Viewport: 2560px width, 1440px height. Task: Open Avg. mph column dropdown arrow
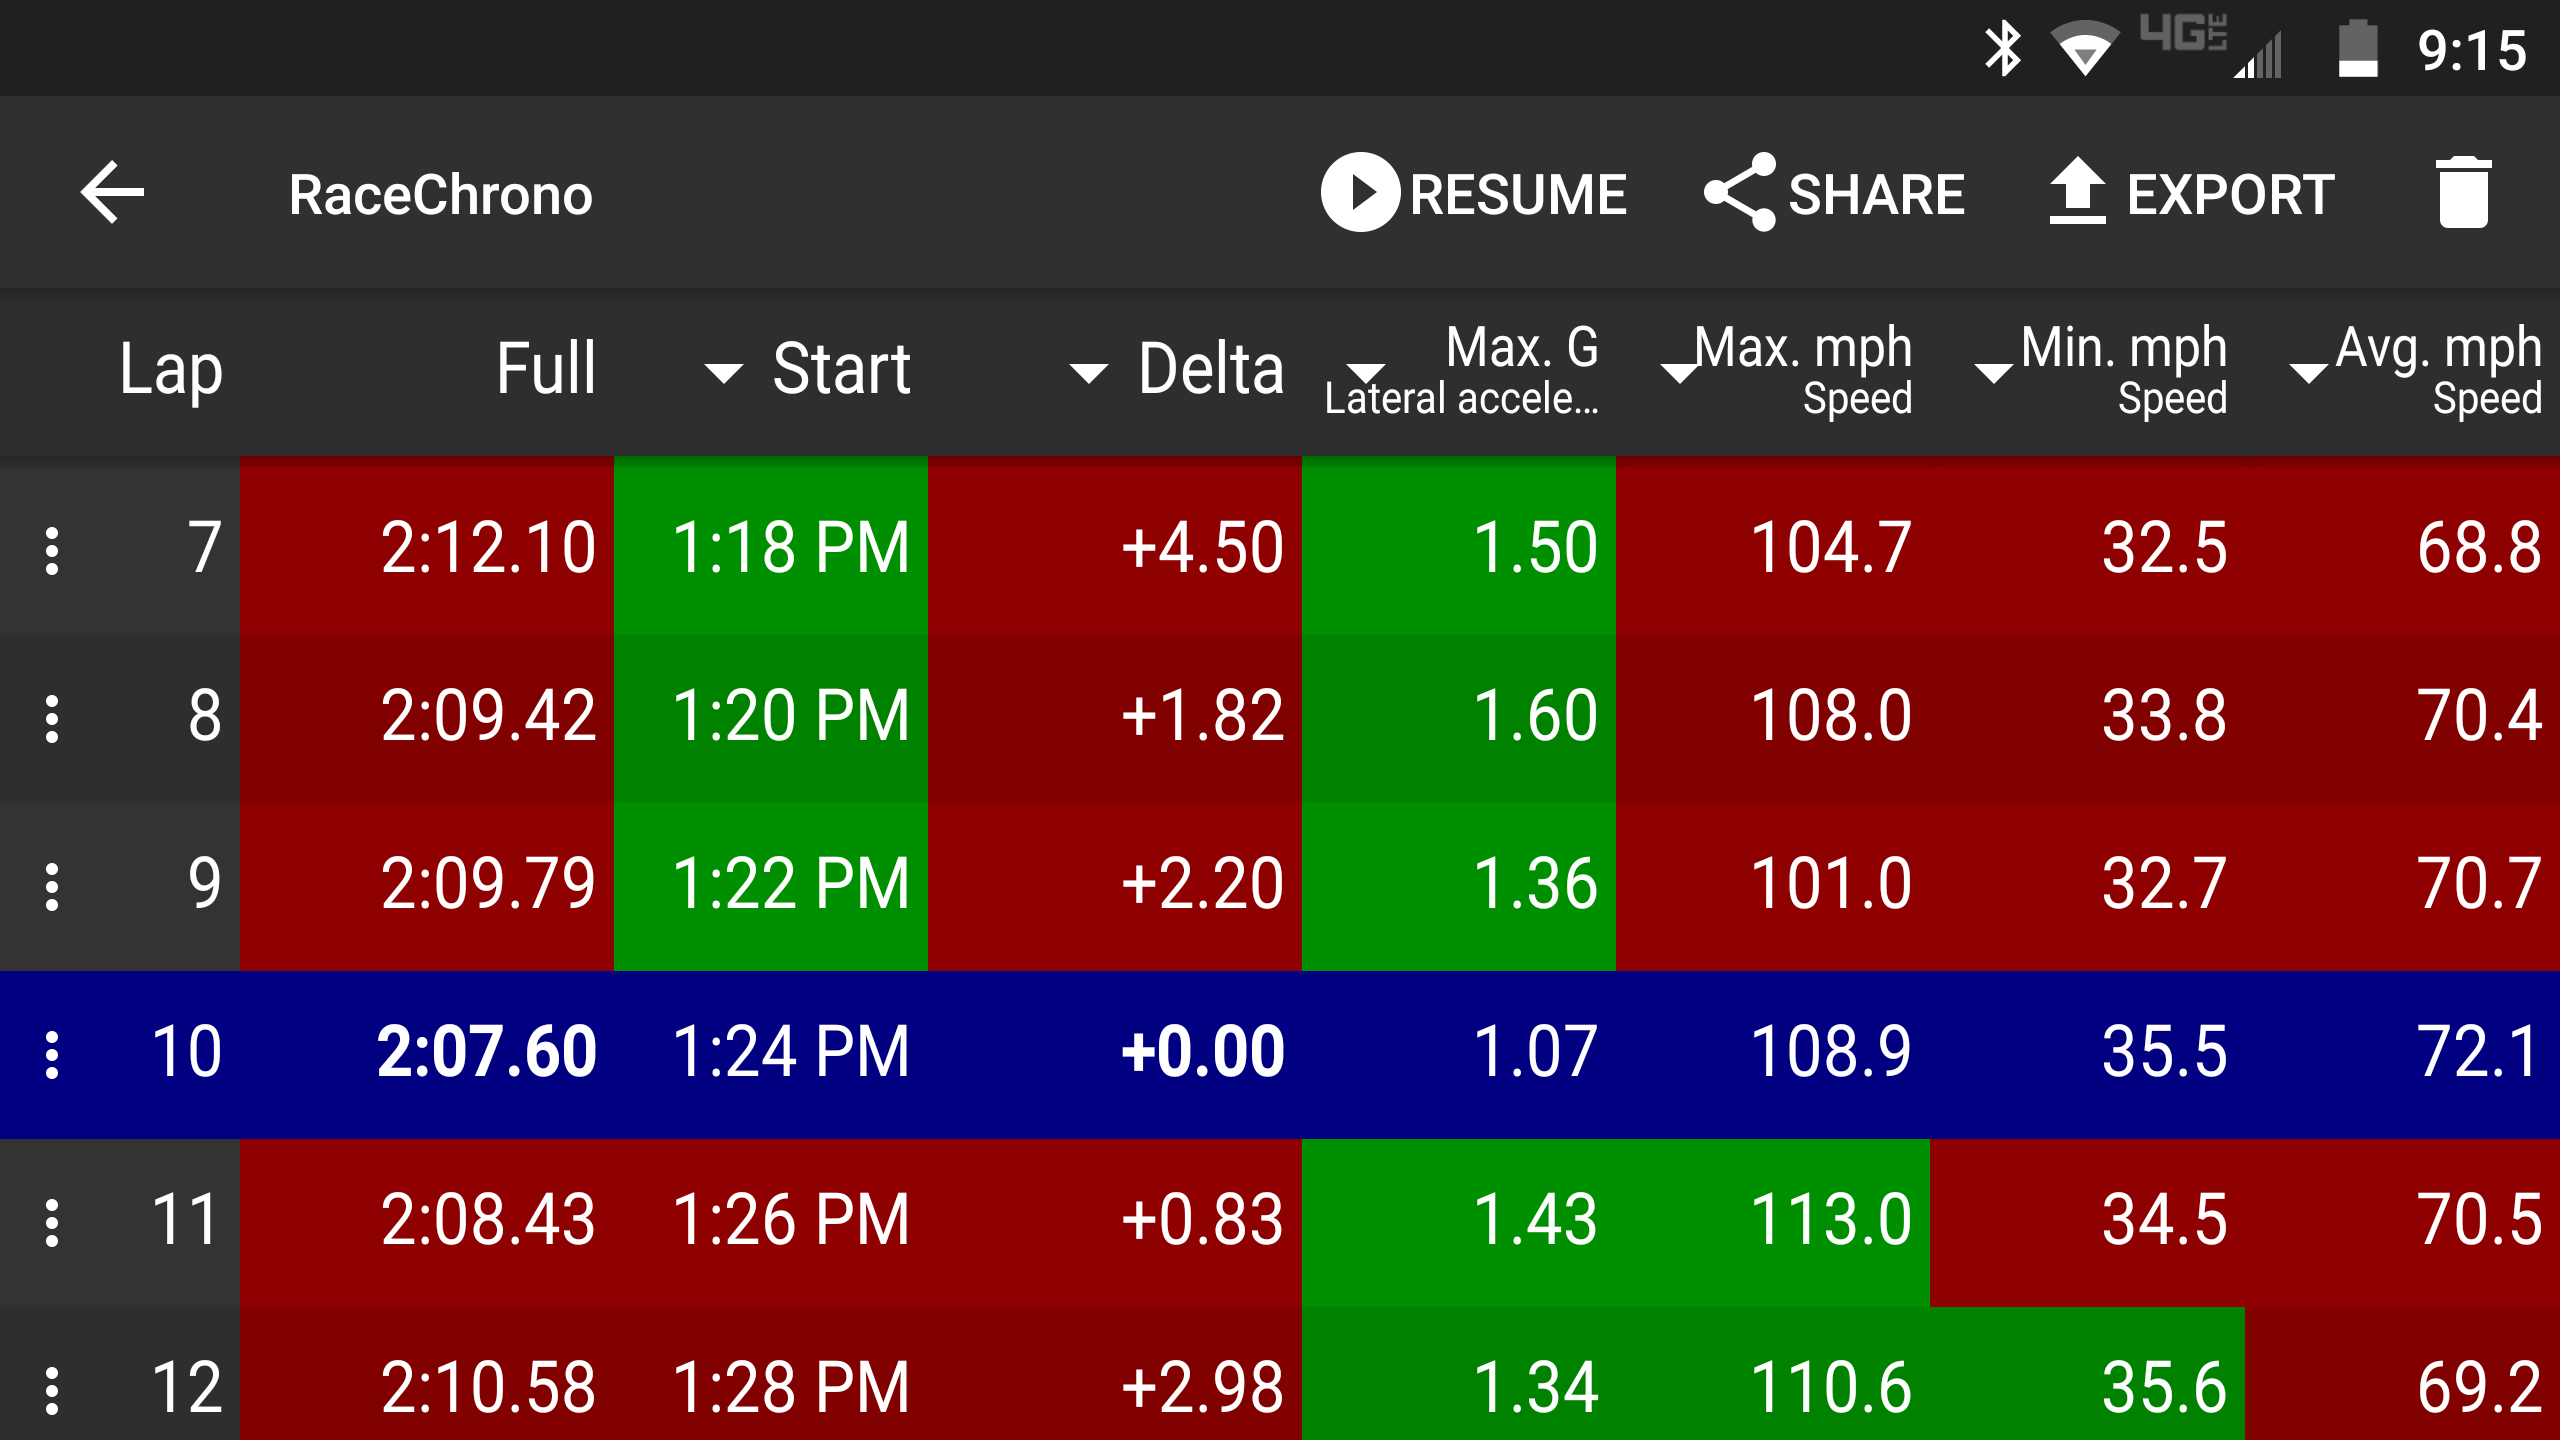[x=2308, y=373]
